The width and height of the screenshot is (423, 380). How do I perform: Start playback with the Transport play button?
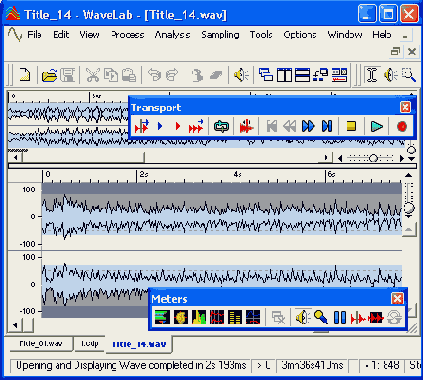(377, 127)
